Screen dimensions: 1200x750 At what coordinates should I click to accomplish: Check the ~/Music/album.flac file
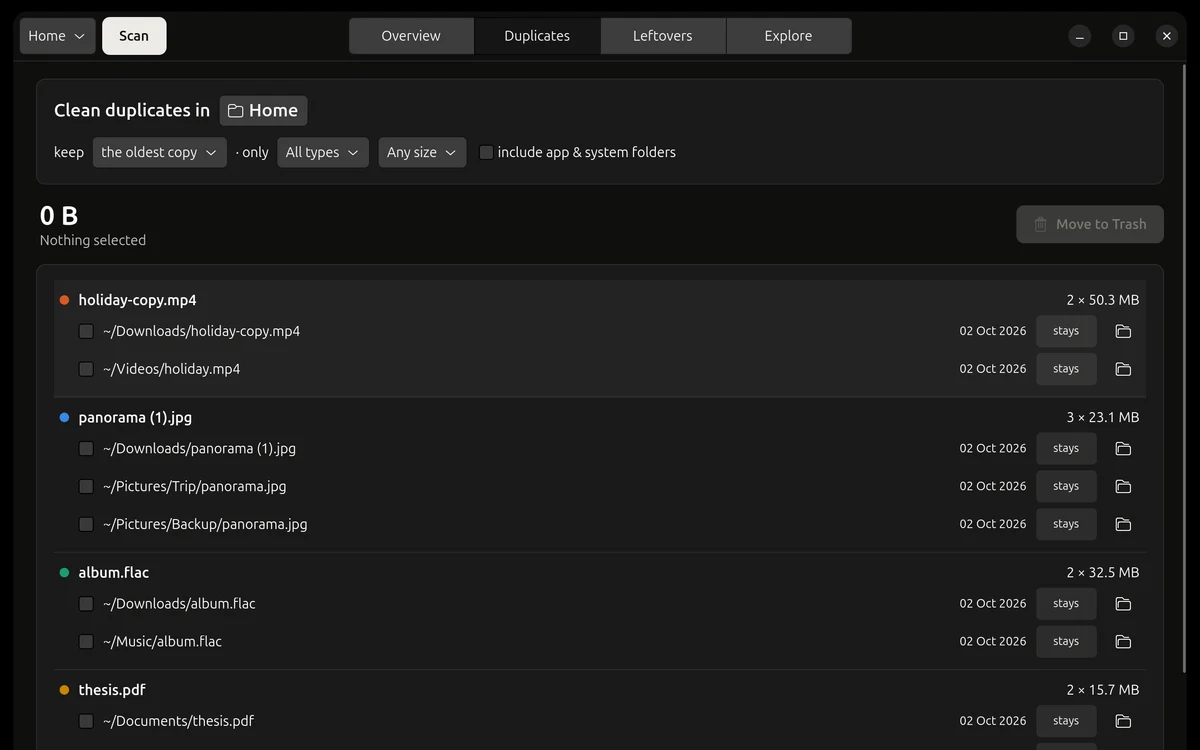[x=86, y=641]
